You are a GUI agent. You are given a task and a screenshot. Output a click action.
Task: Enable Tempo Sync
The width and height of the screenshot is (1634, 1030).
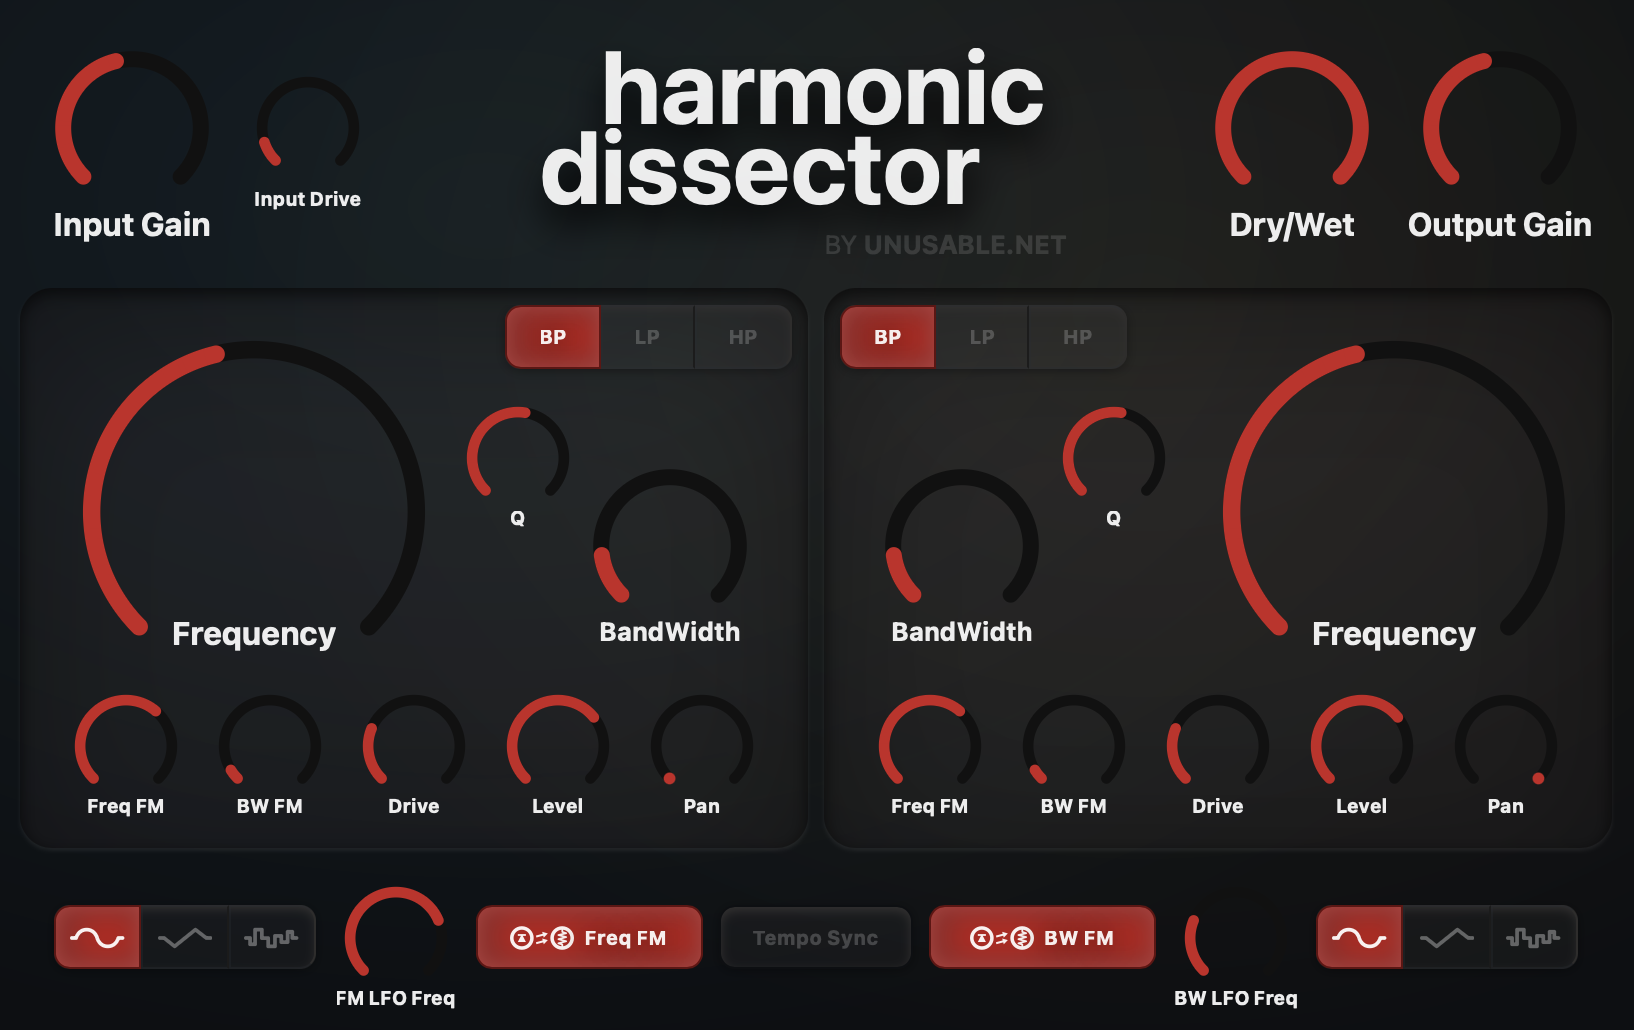click(x=815, y=937)
